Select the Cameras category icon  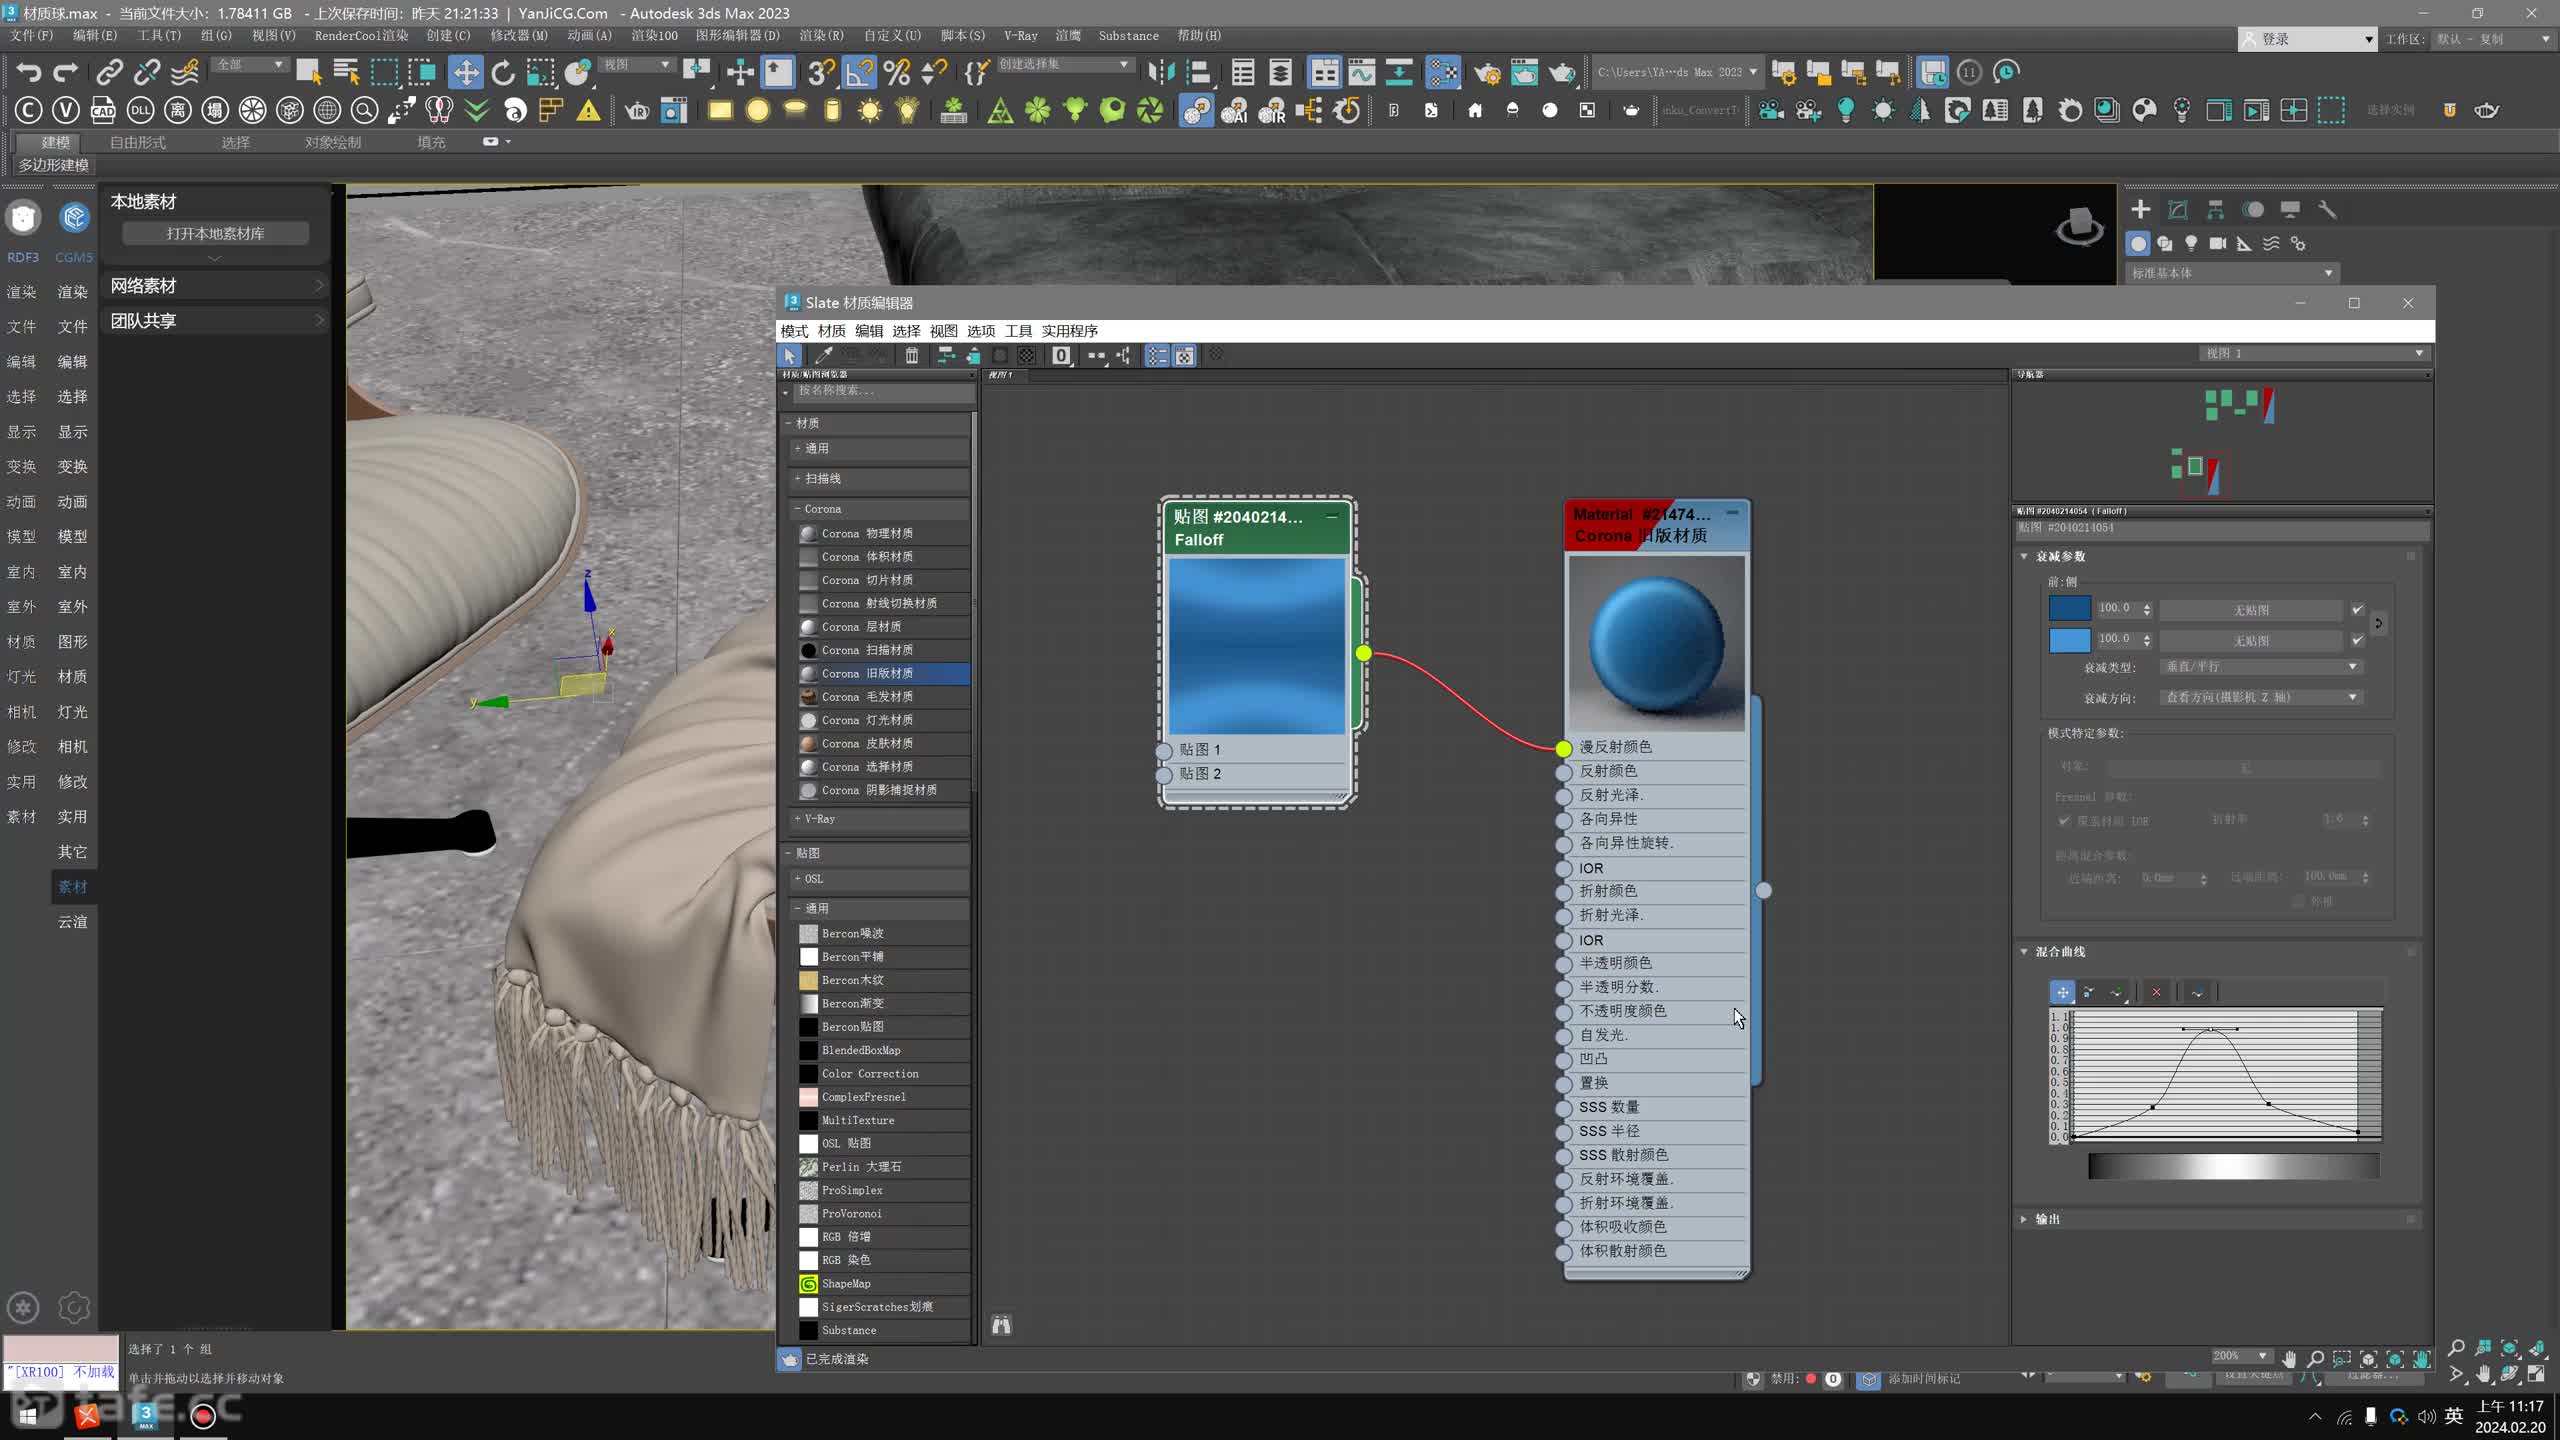tap(2217, 243)
